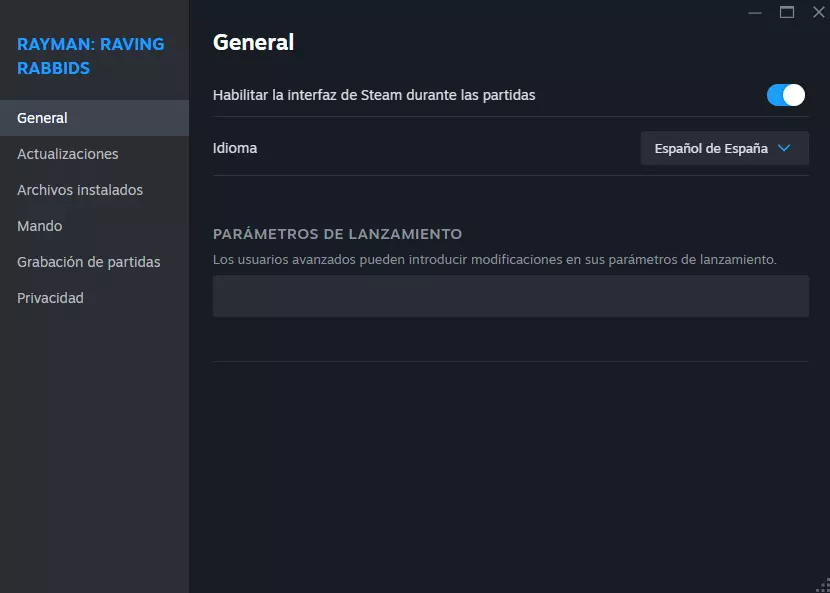This screenshot has width=830, height=593.
Task: Click the Rayman: Raving Rabbids title
Action: tap(91, 56)
